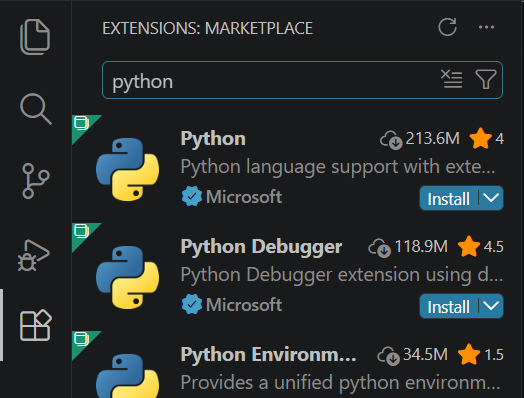Open the filter extensions funnel menu
Image resolution: width=524 pixels, height=398 pixels.
point(486,80)
